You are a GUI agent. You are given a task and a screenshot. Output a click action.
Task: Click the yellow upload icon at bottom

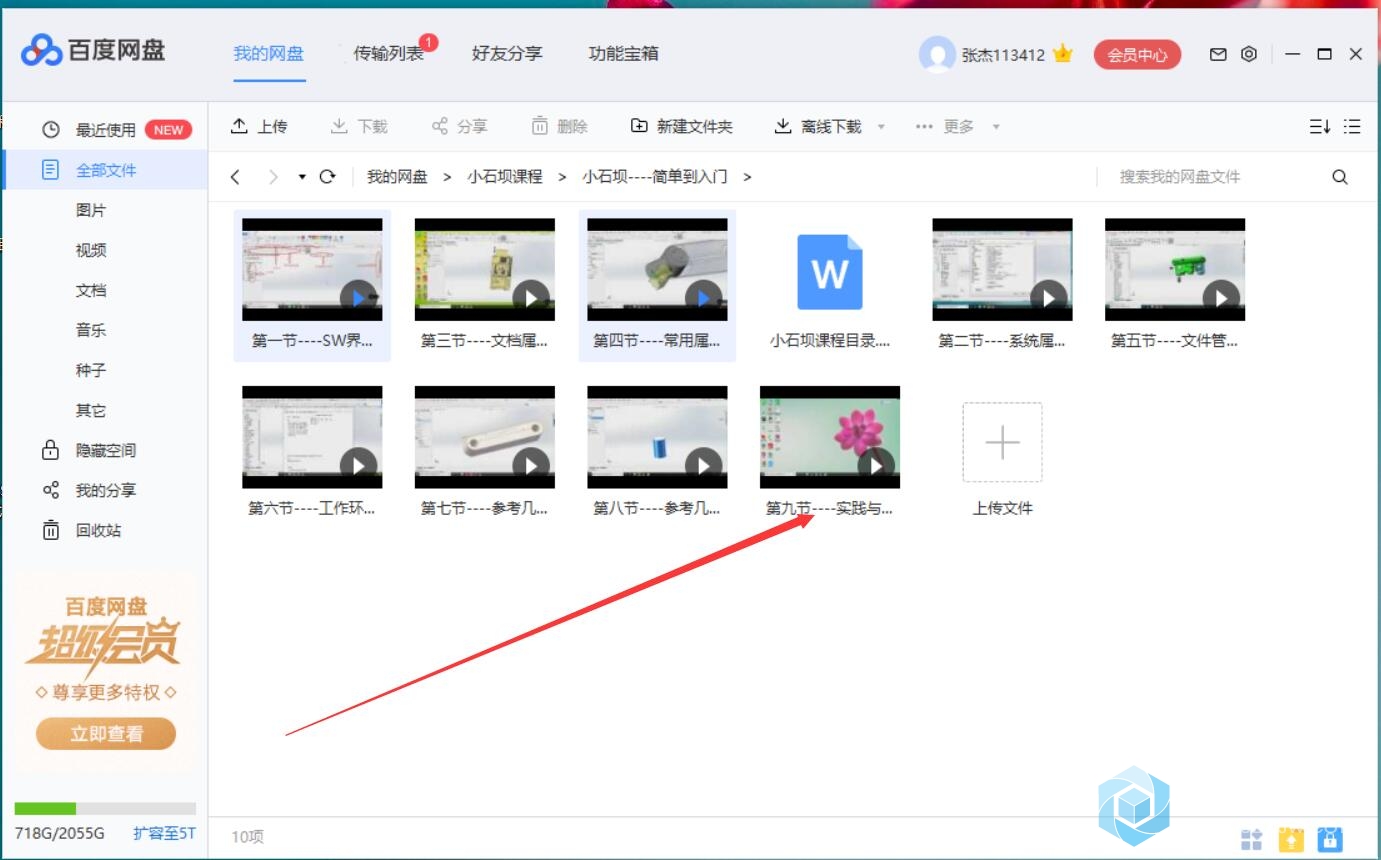[x=1292, y=839]
